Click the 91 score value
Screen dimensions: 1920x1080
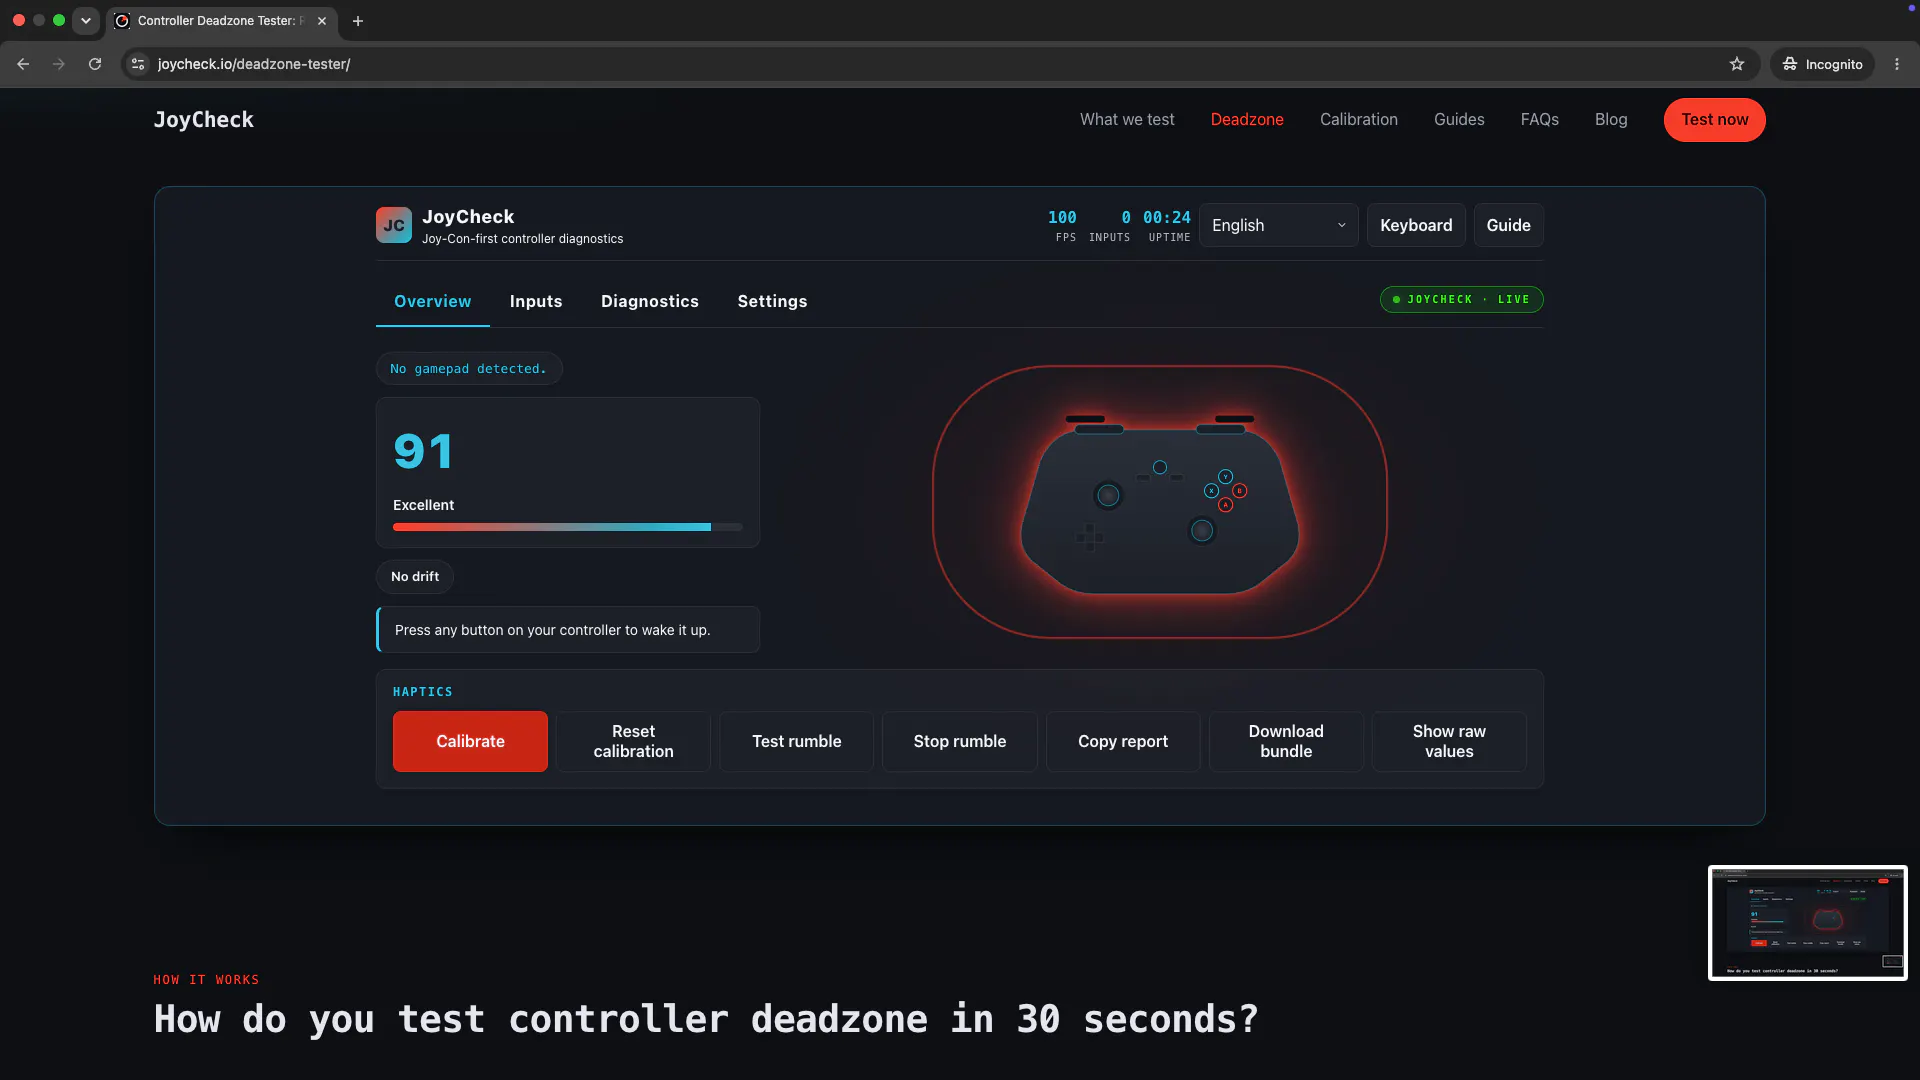(x=423, y=451)
